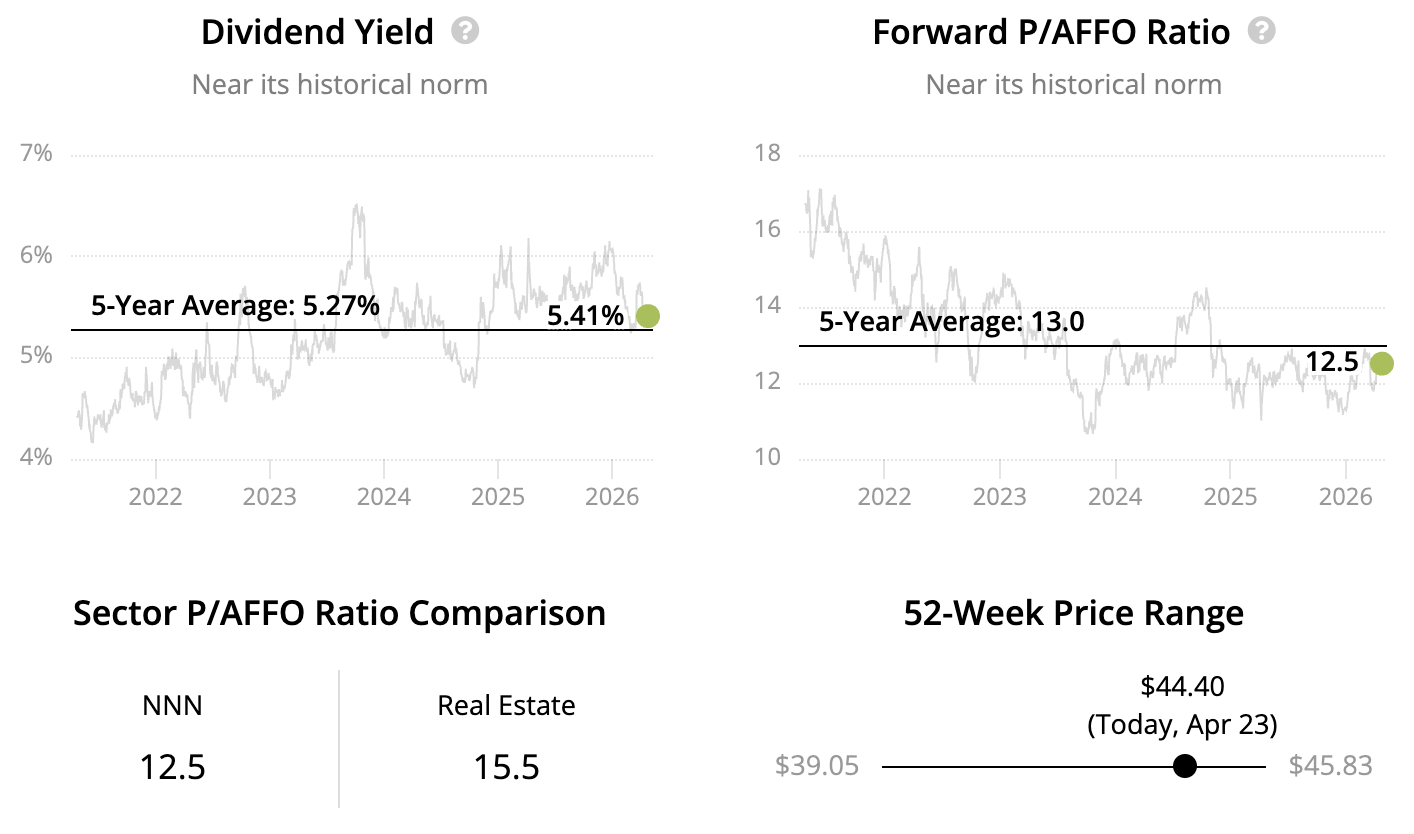
Task: Click the $39.05 52-week low price
Action: click(x=816, y=766)
